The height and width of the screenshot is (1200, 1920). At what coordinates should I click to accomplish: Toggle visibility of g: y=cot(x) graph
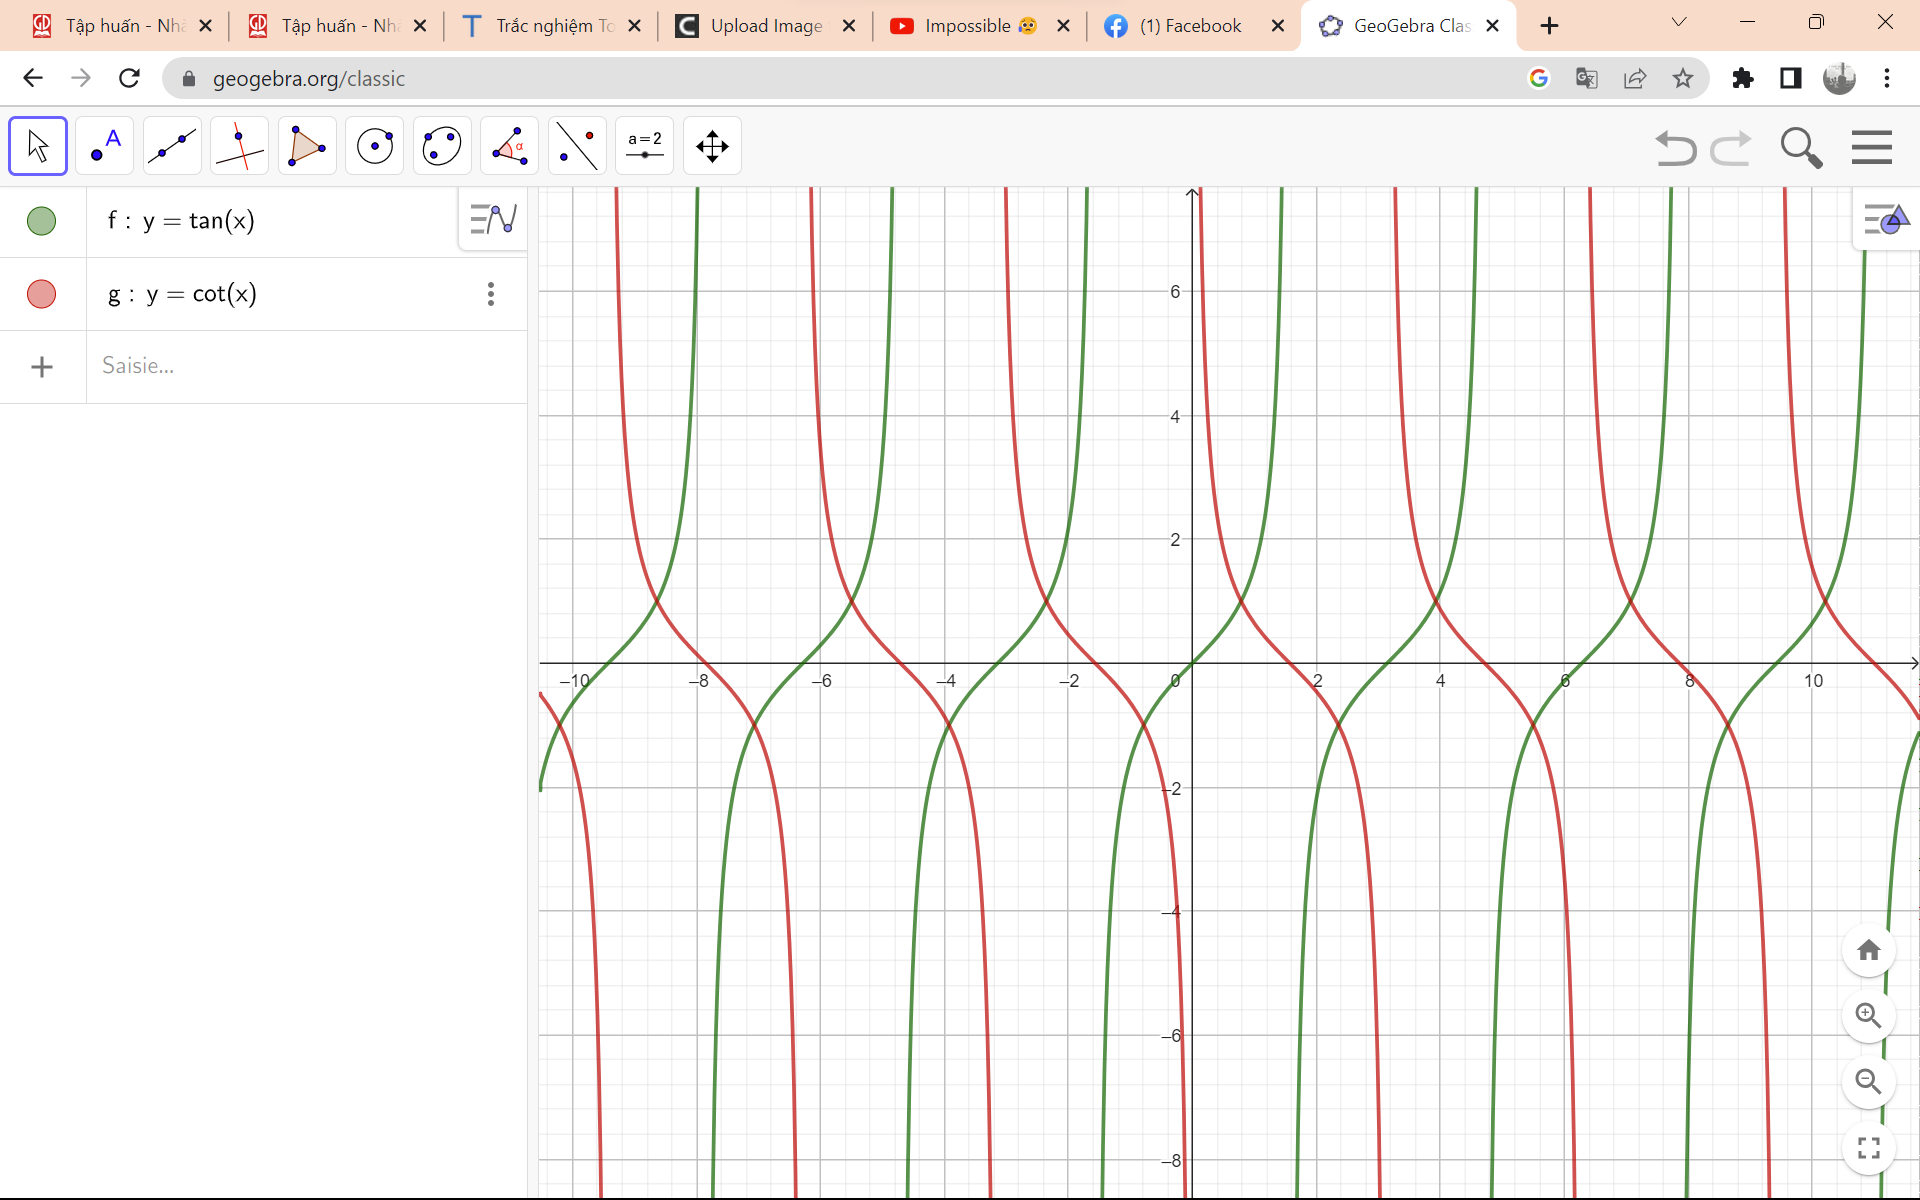[x=41, y=292]
